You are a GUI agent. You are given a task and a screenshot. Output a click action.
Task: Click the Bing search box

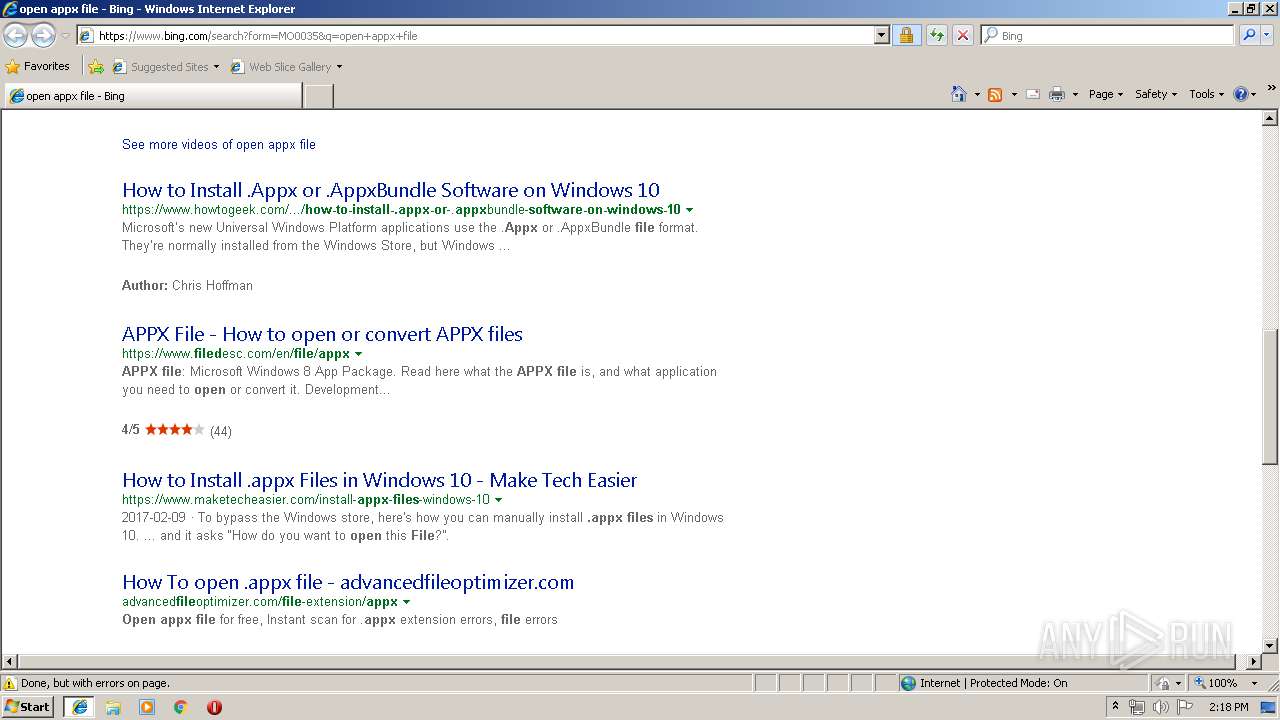coord(1107,35)
